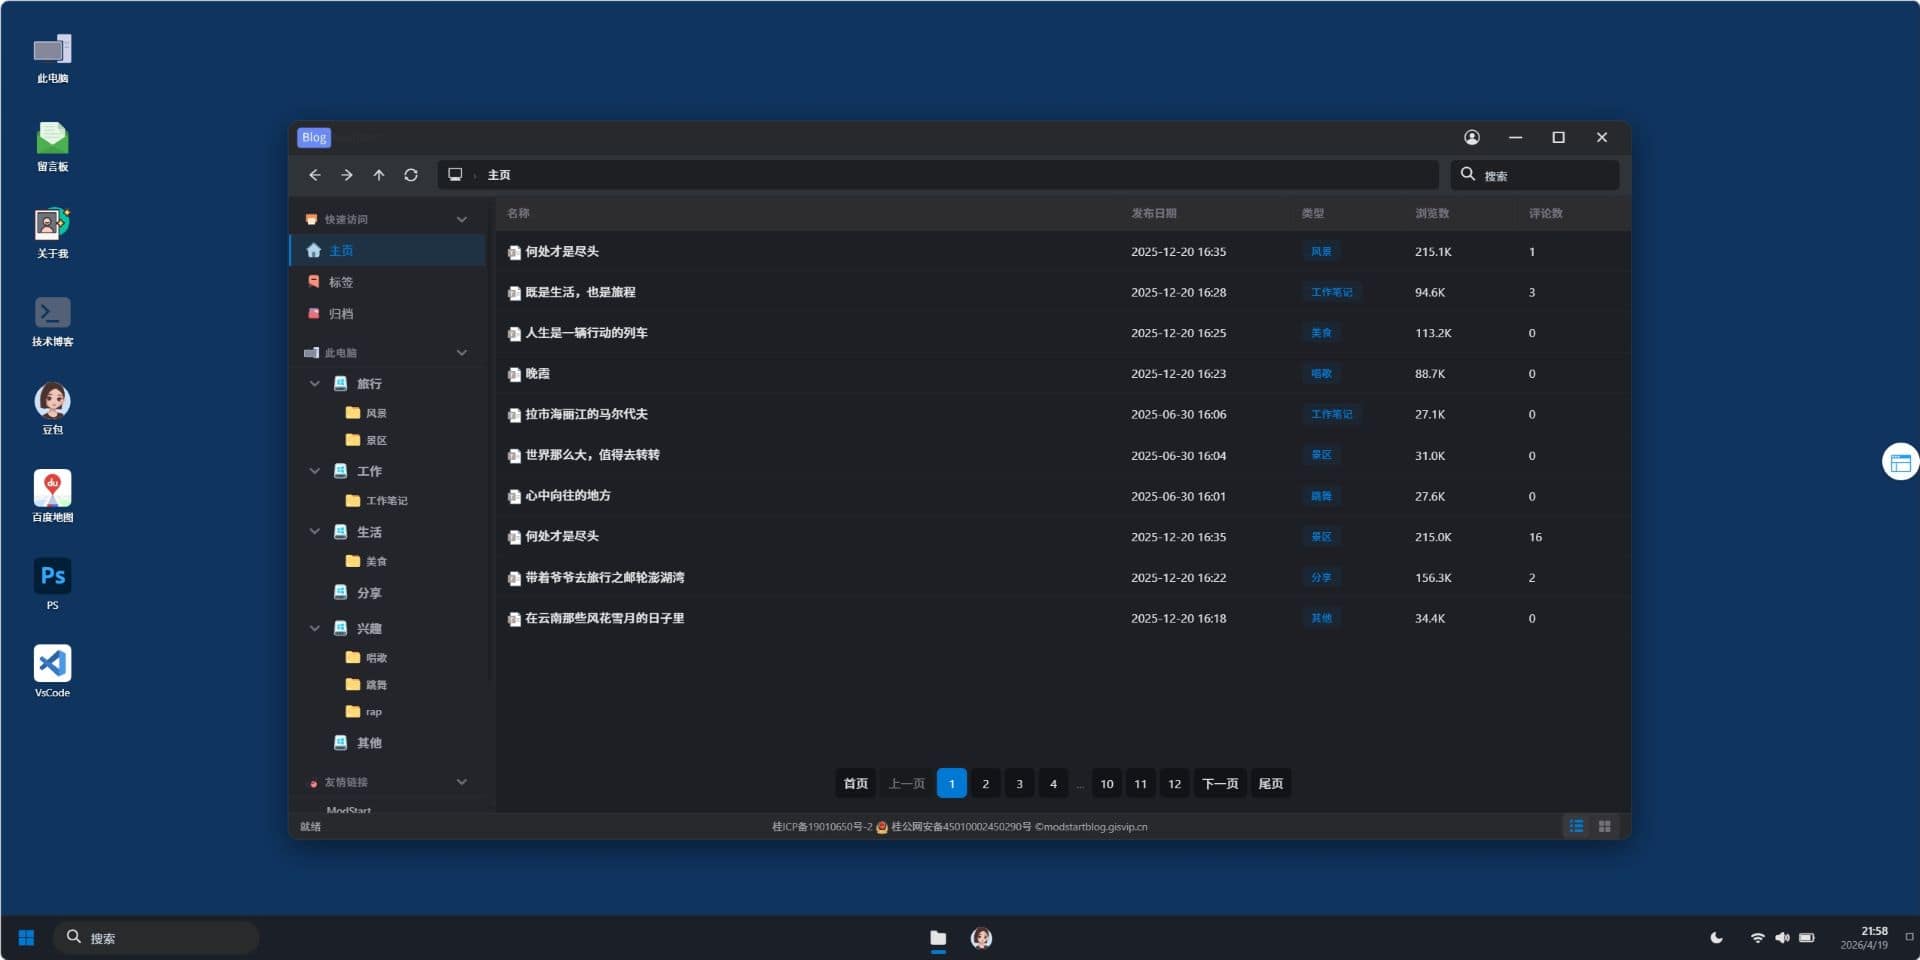Select 归档 in the sidebar
The width and height of the screenshot is (1920, 960).
point(341,314)
